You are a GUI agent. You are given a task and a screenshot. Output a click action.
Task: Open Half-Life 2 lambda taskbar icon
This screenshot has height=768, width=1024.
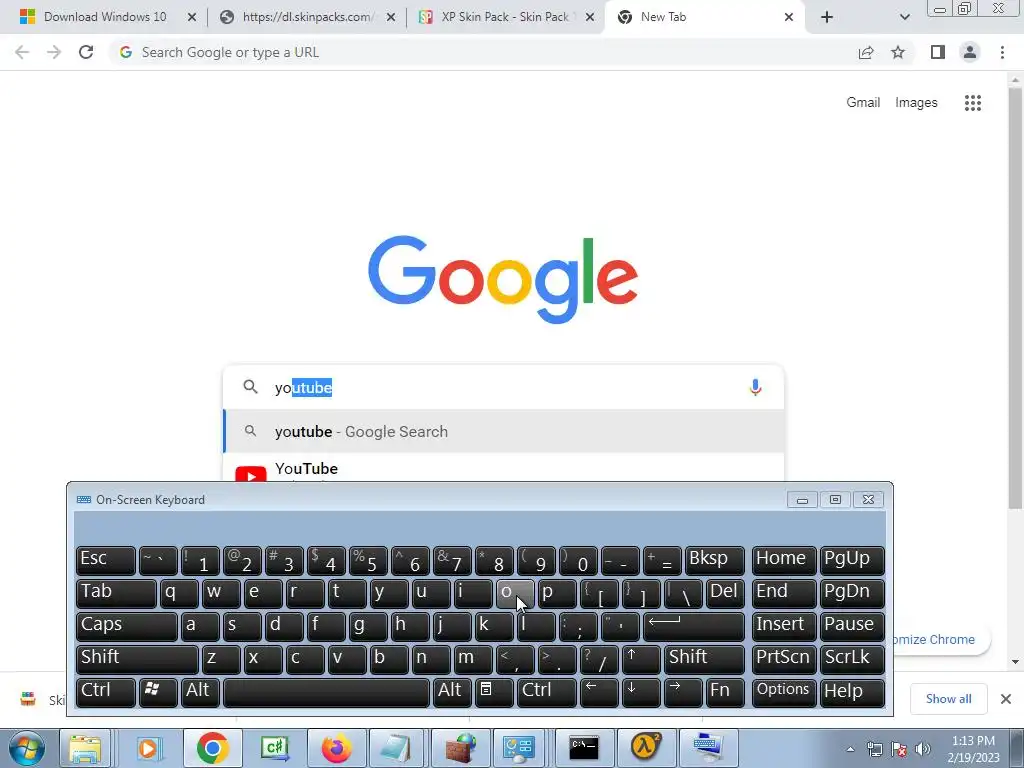(x=645, y=748)
